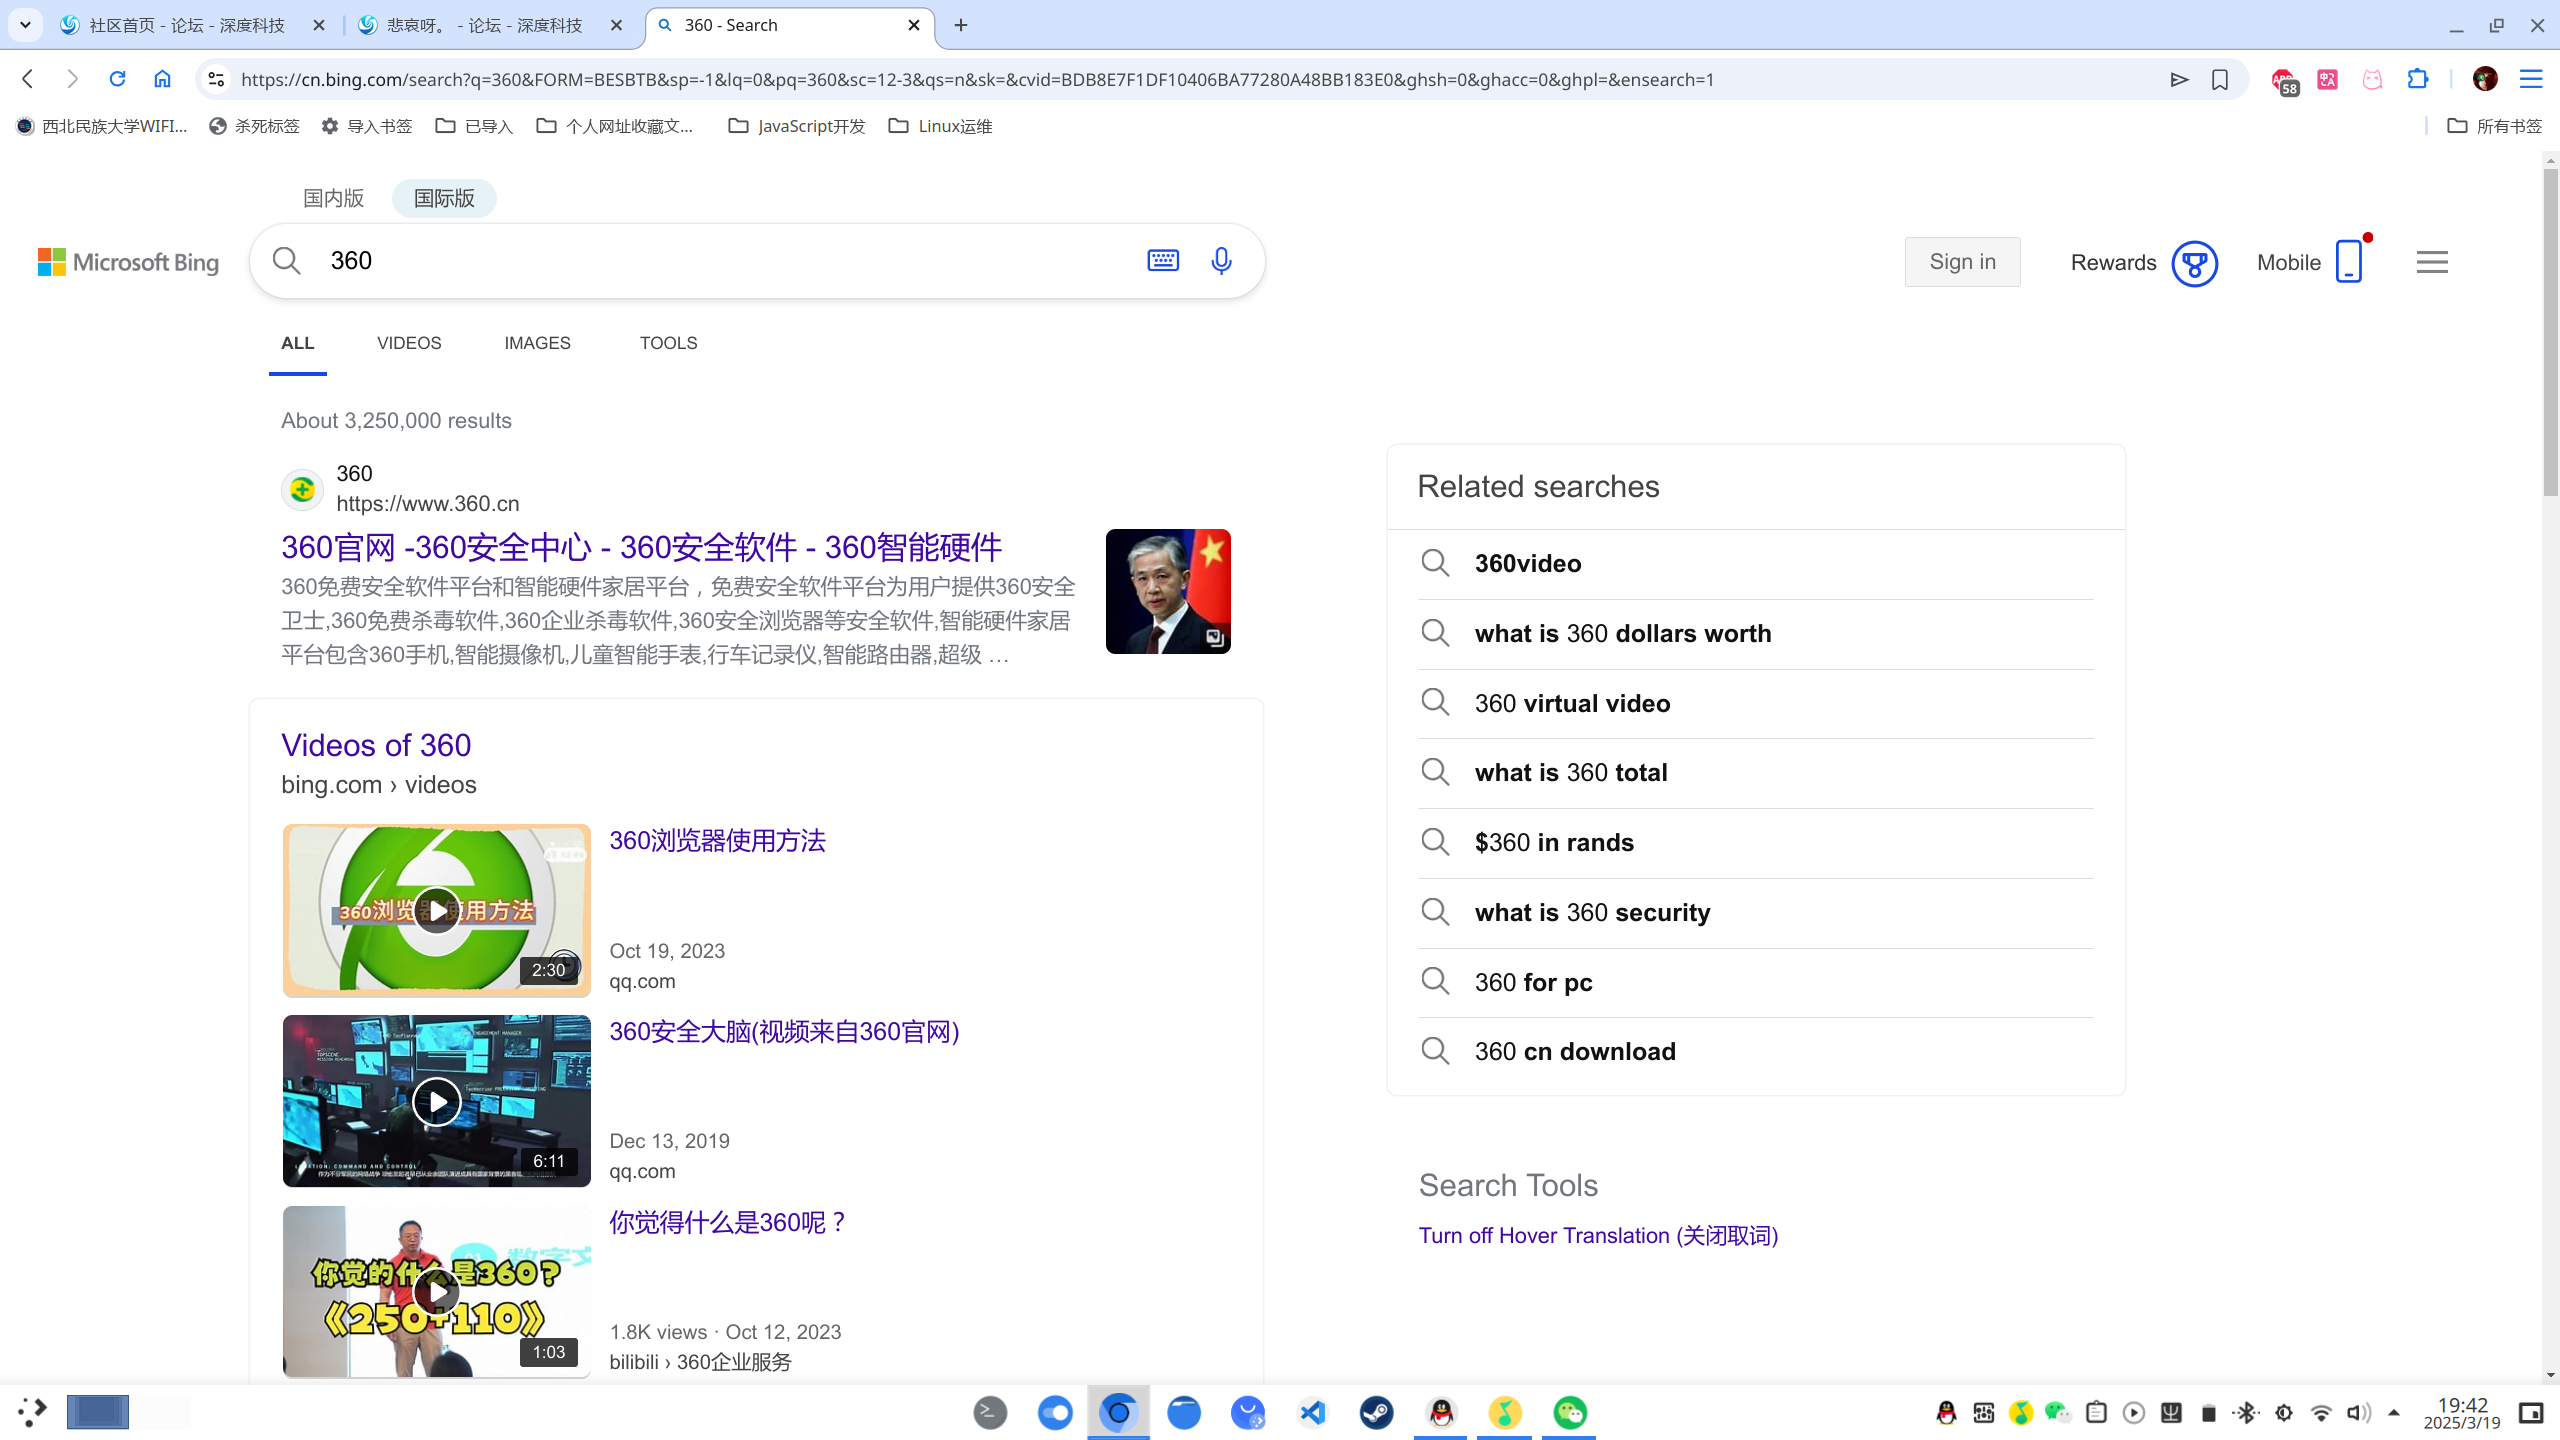Click the page vertical scrollbar thumb
Image resolution: width=2560 pixels, height=1440 pixels.
[2550, 332]
